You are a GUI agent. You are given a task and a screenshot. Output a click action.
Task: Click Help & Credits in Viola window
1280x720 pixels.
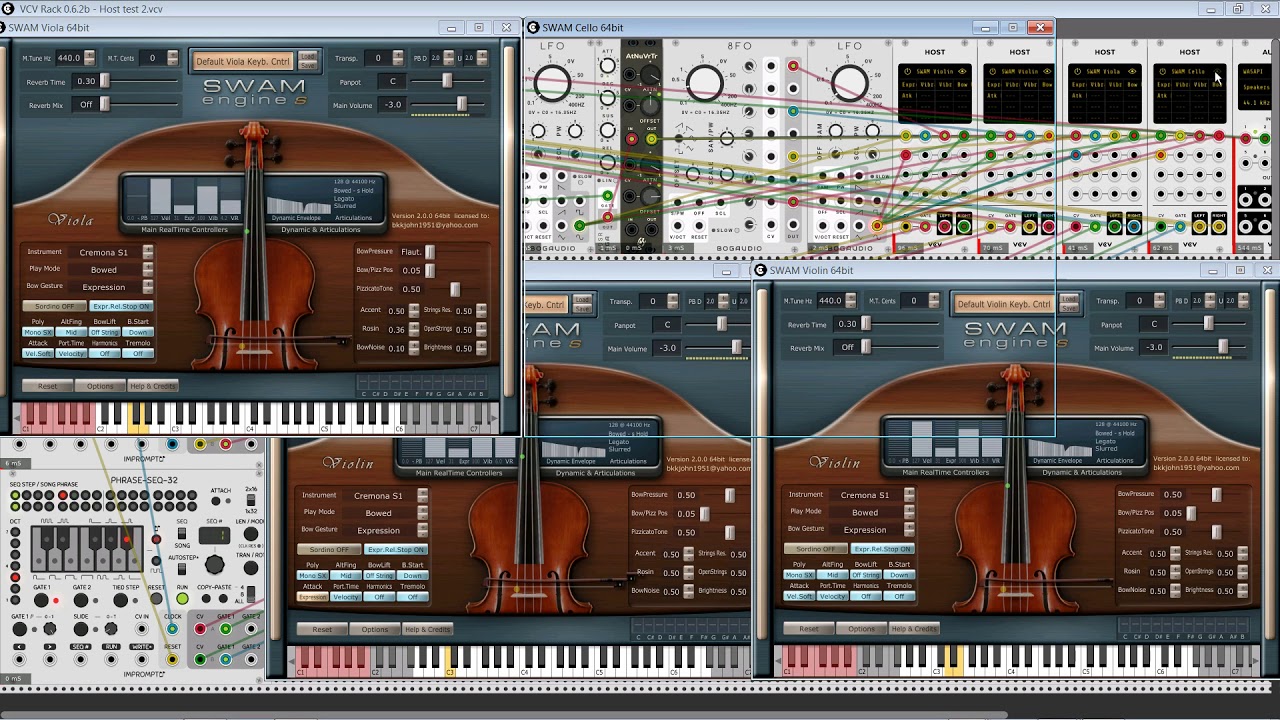pyautogui.click(x=153, y=386)
